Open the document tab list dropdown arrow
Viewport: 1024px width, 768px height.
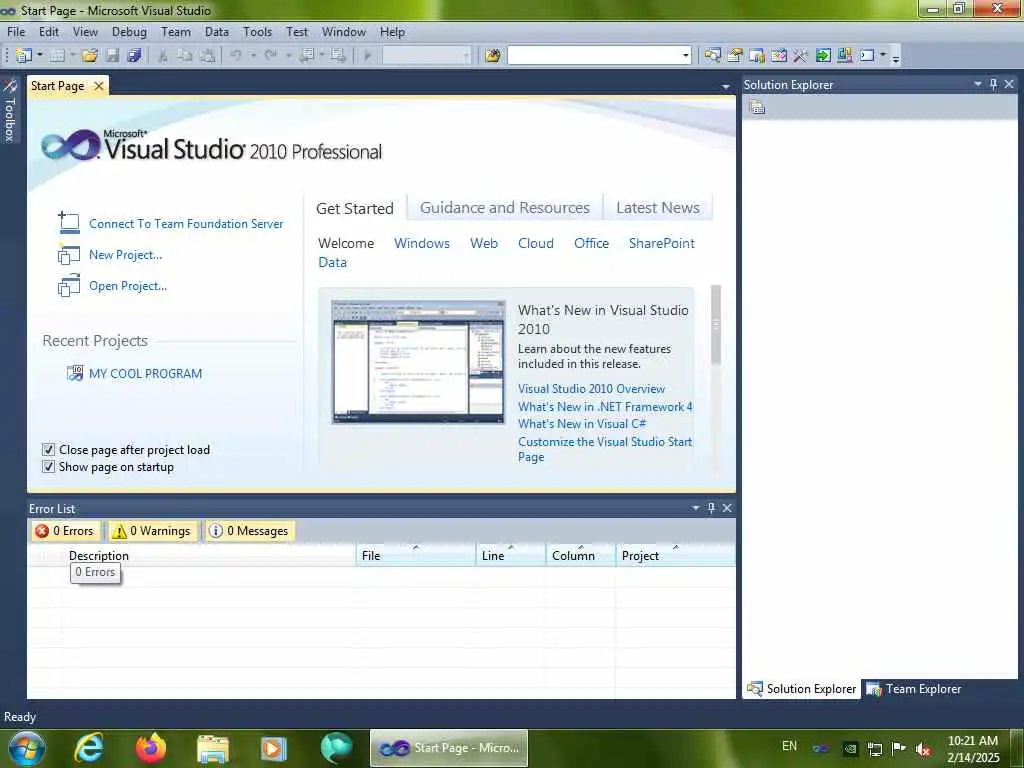pyautogui.click(x=726, y=86)
